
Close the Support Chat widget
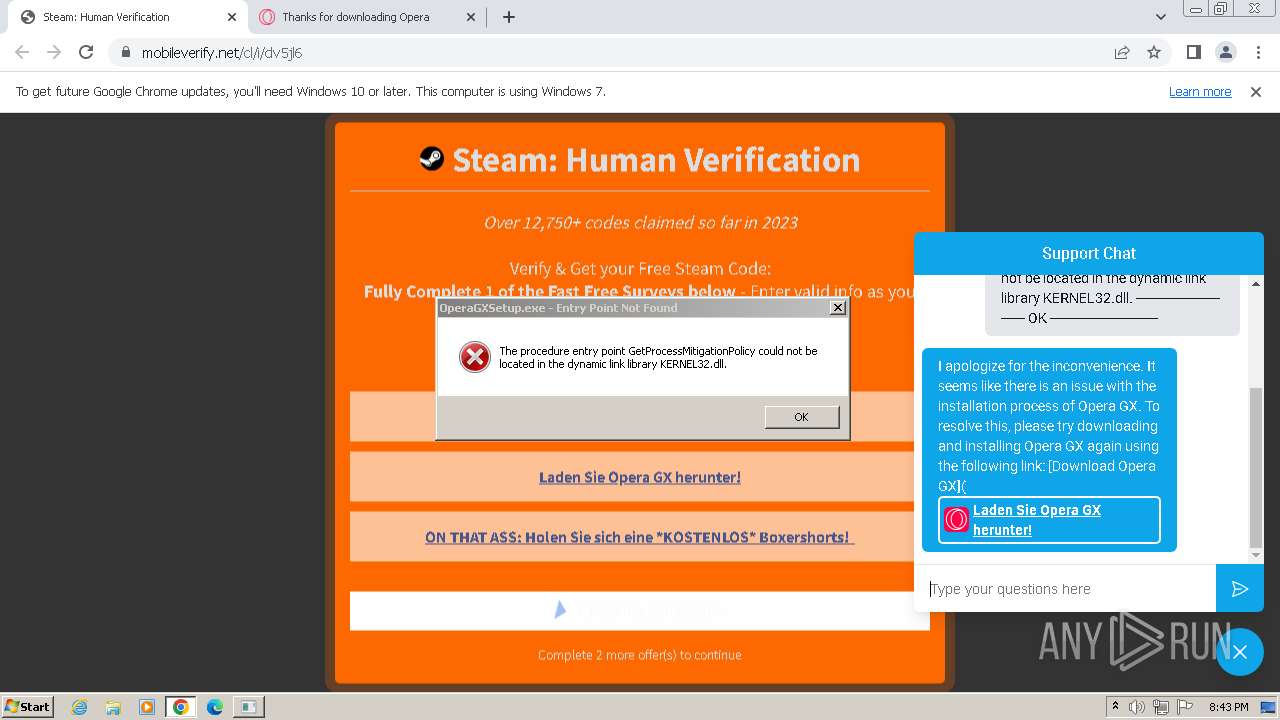pyautogui.click(x=1240, y=652)
